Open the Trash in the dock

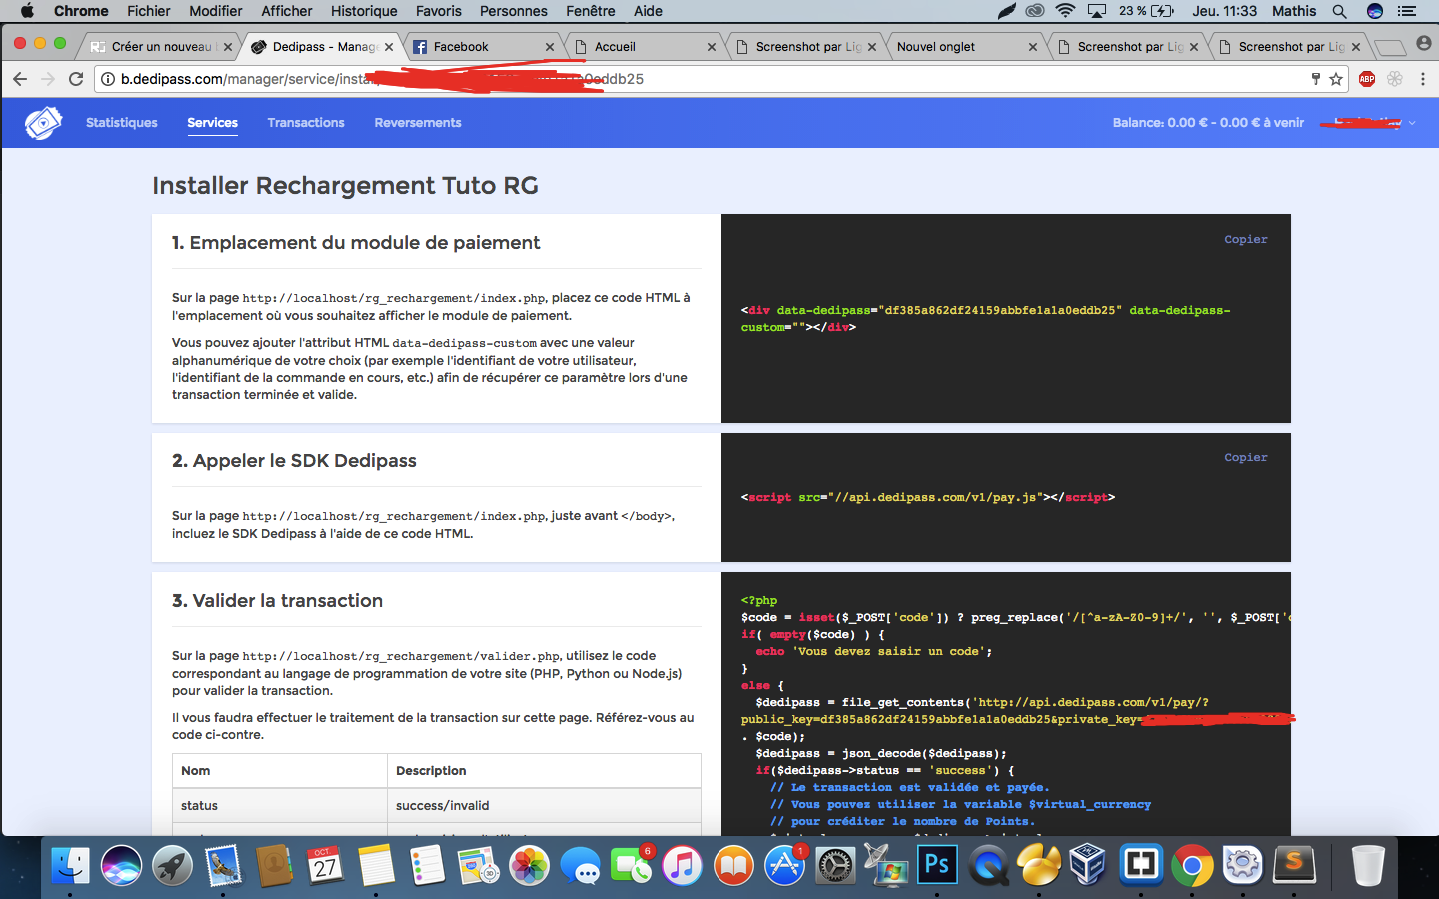(x=1368, y=865)
